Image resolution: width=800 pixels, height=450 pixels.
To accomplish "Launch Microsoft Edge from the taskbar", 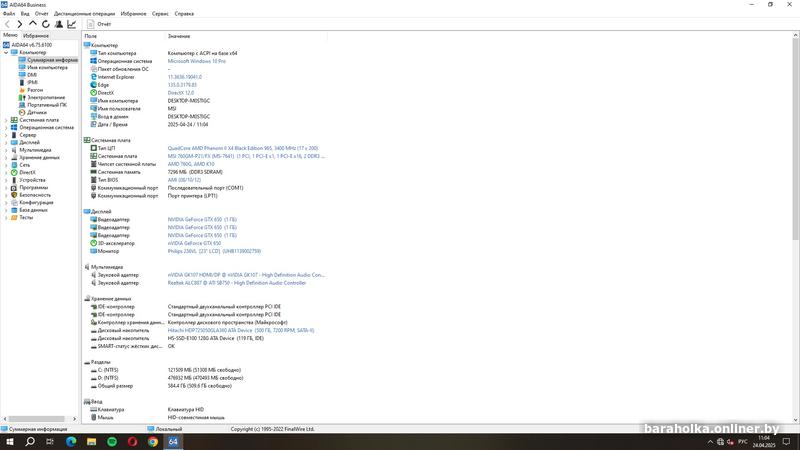I will pos(71,441).
